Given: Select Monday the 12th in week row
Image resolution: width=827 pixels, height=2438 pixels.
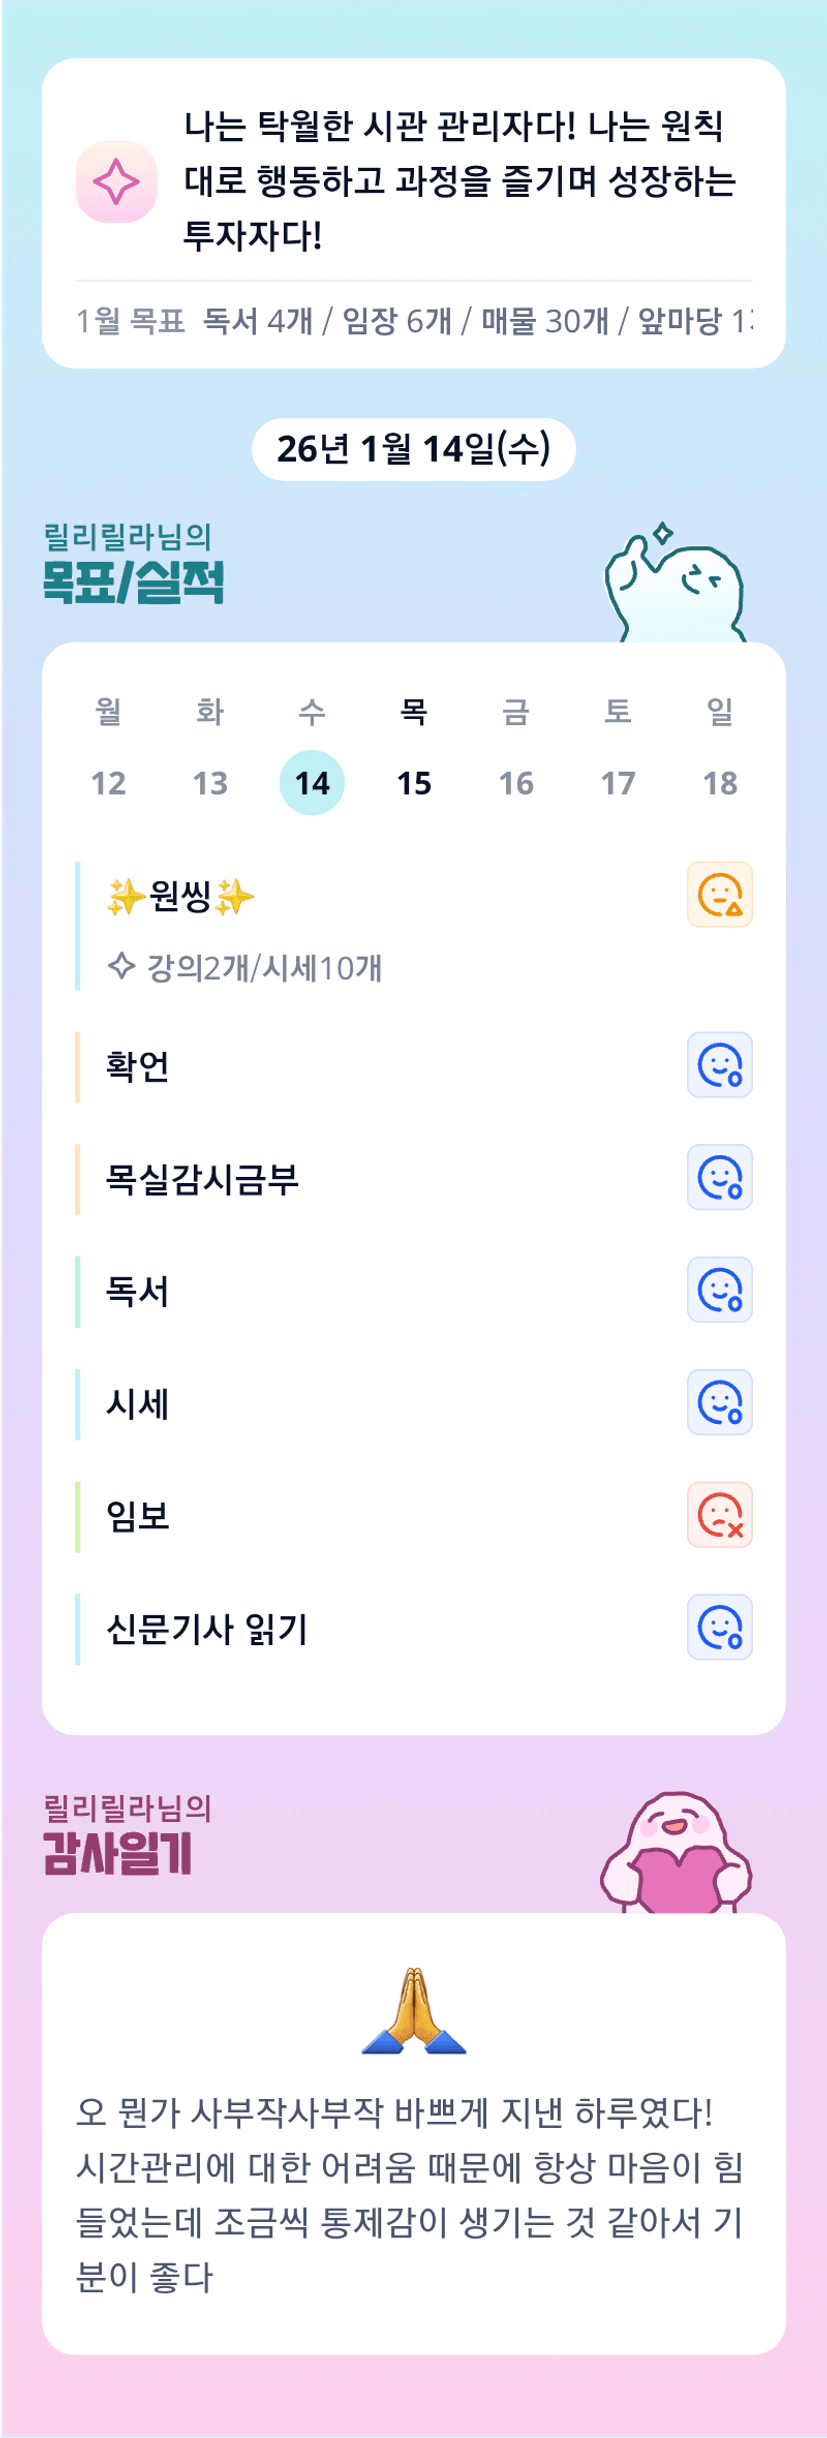Looking at the screenshot, I should 108,782.
